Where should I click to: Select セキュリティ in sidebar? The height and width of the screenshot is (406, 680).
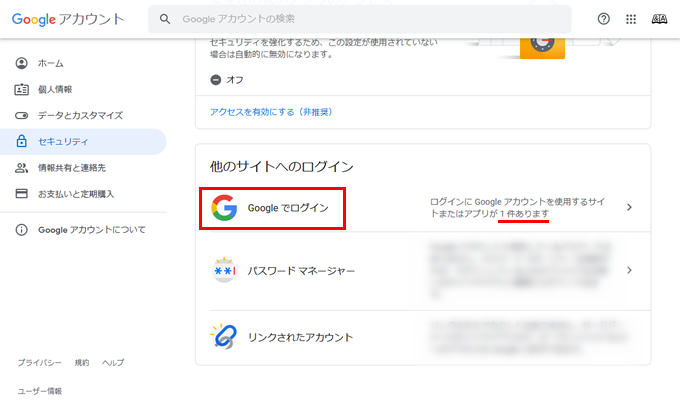click(83, 141)
